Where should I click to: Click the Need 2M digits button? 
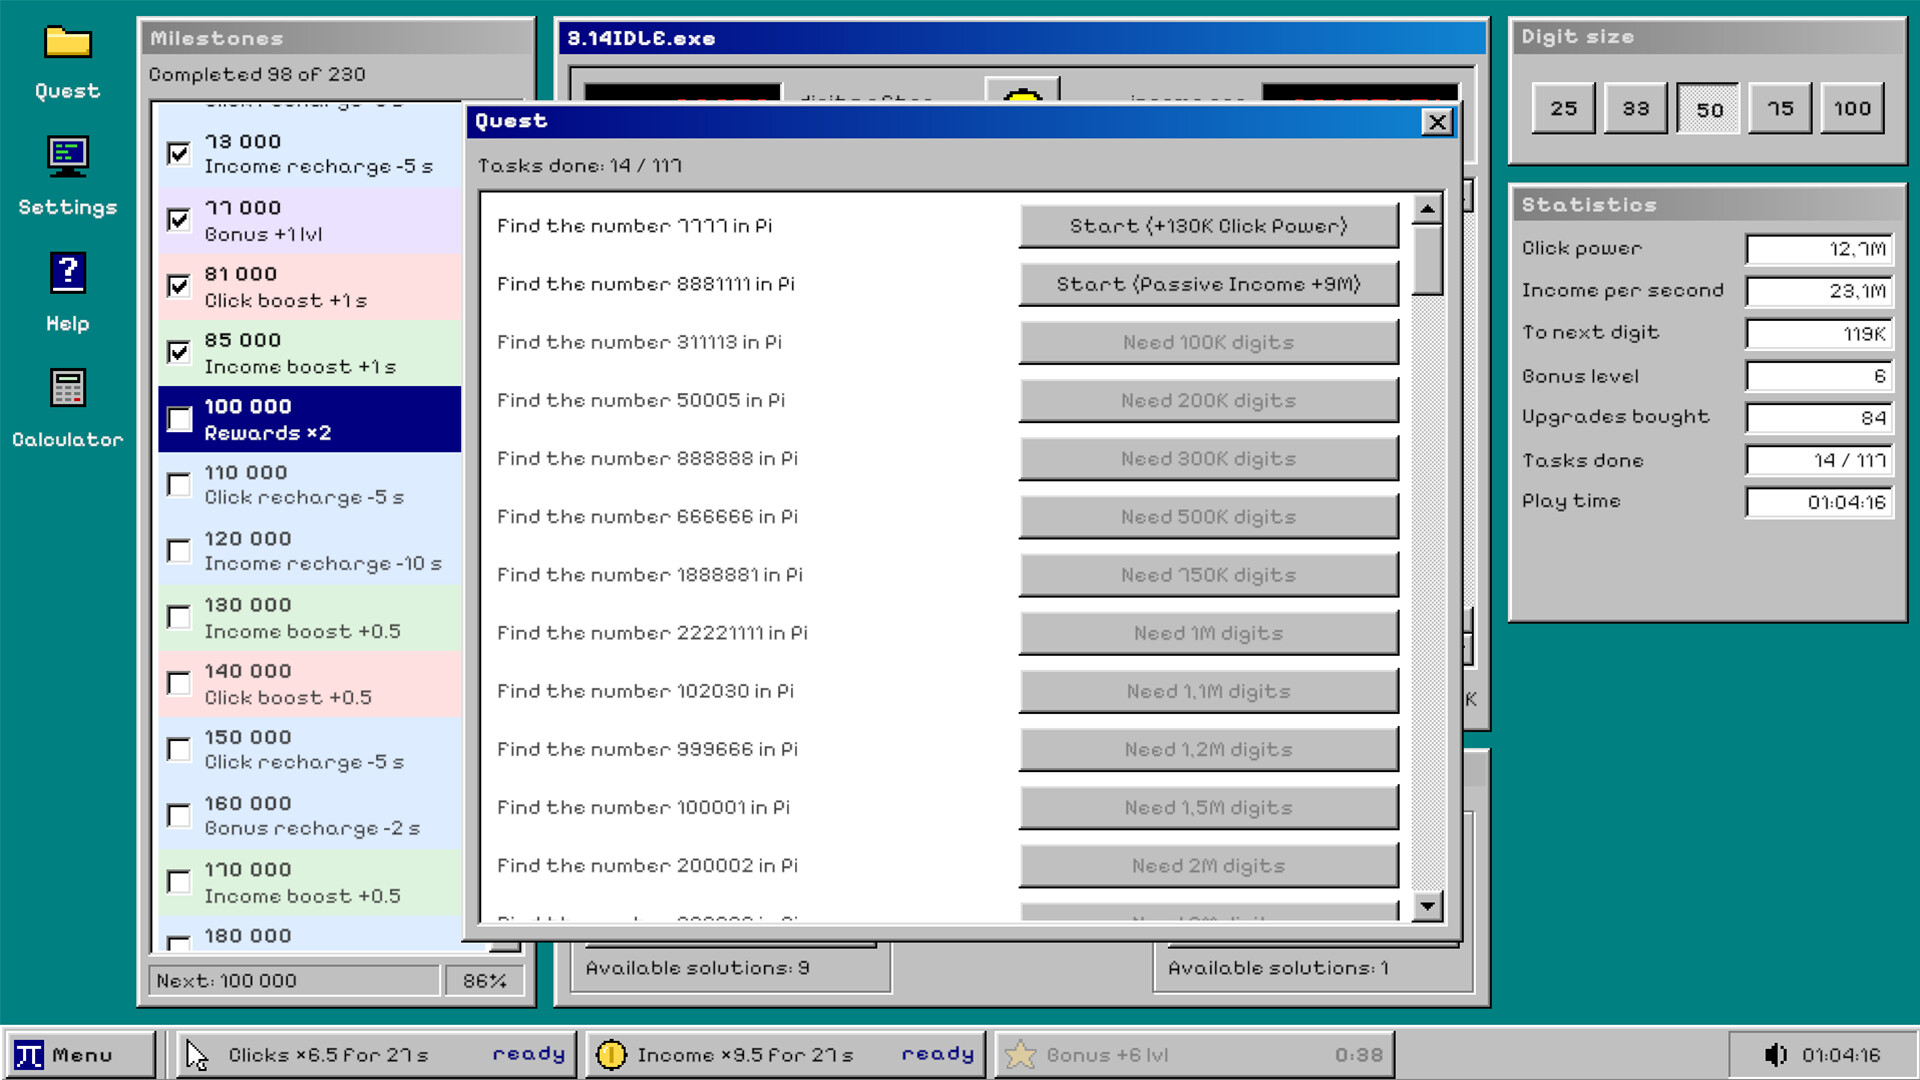[x=1208, y=866]
